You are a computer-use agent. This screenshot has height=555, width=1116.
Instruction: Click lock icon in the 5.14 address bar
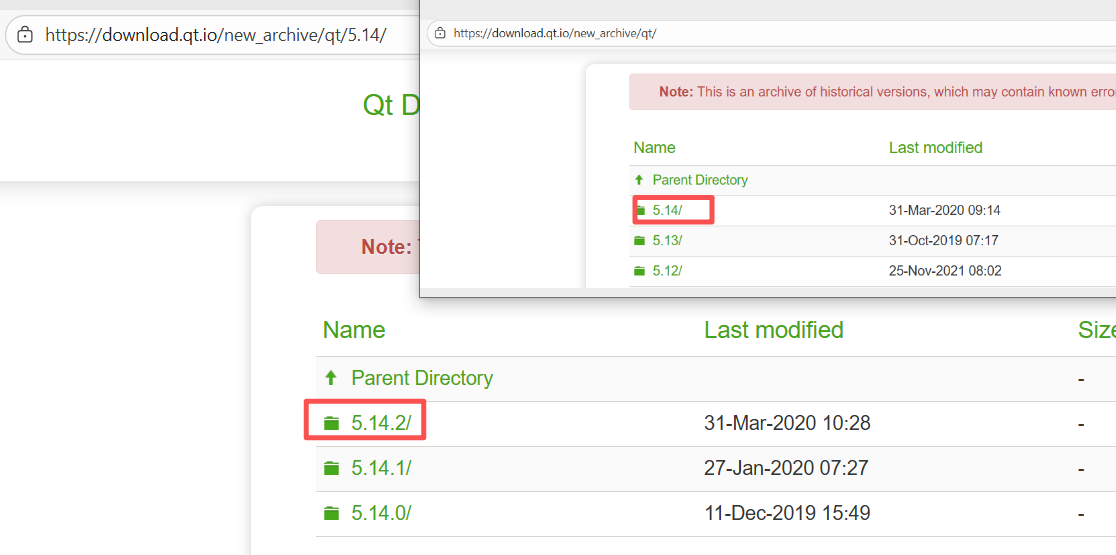(x=25, y=34)
